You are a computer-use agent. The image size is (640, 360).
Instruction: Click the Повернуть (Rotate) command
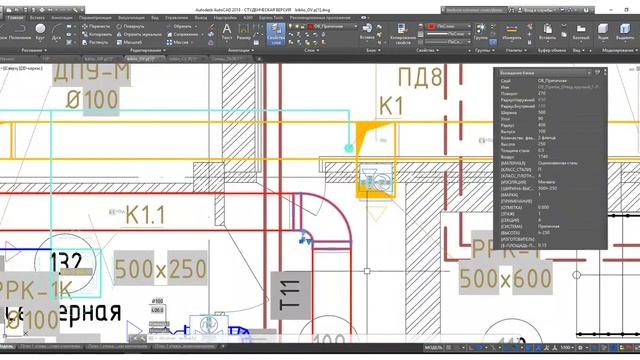pos(130,27)
